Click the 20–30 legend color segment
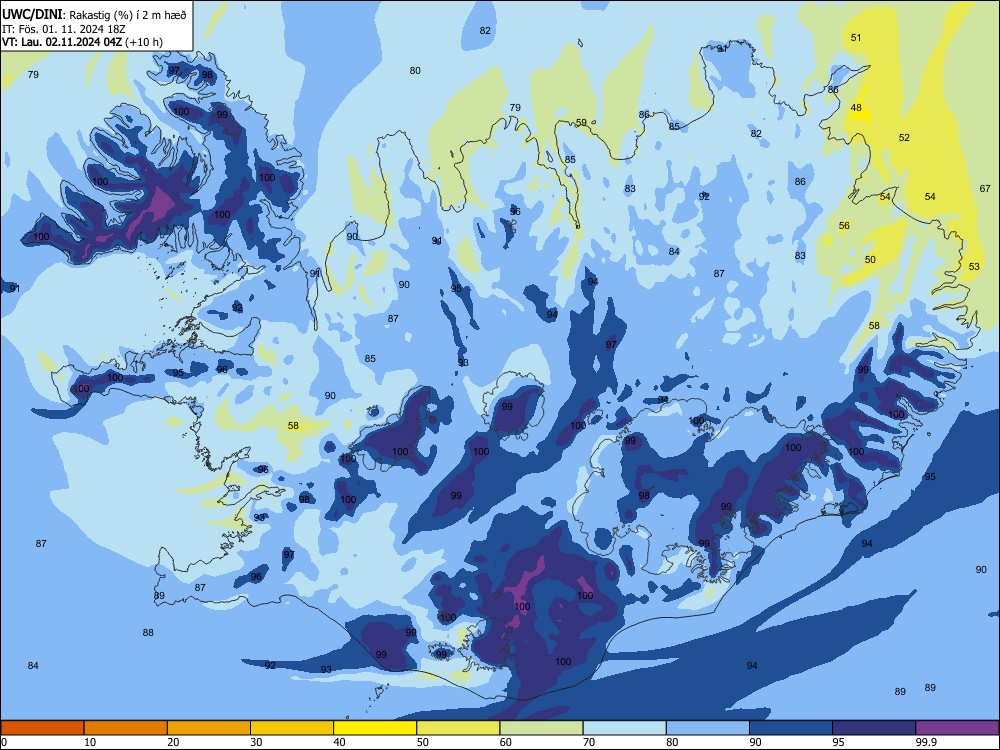 pyautogui.click(x=209, y=728)
